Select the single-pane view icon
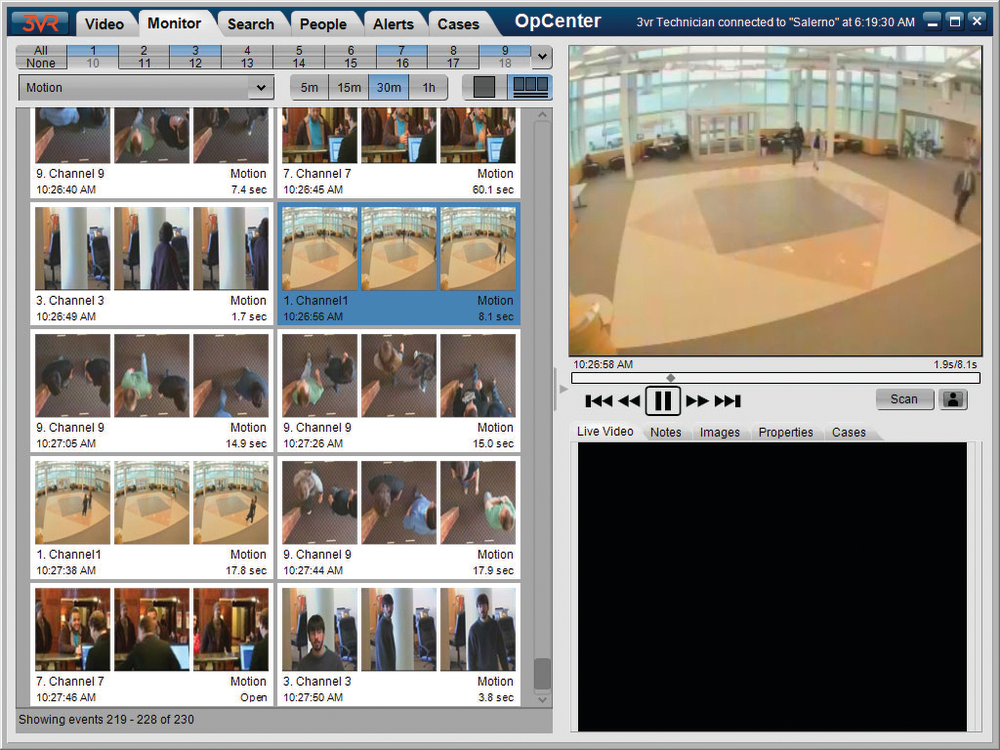1000x750 pixels. coord(483,86)
